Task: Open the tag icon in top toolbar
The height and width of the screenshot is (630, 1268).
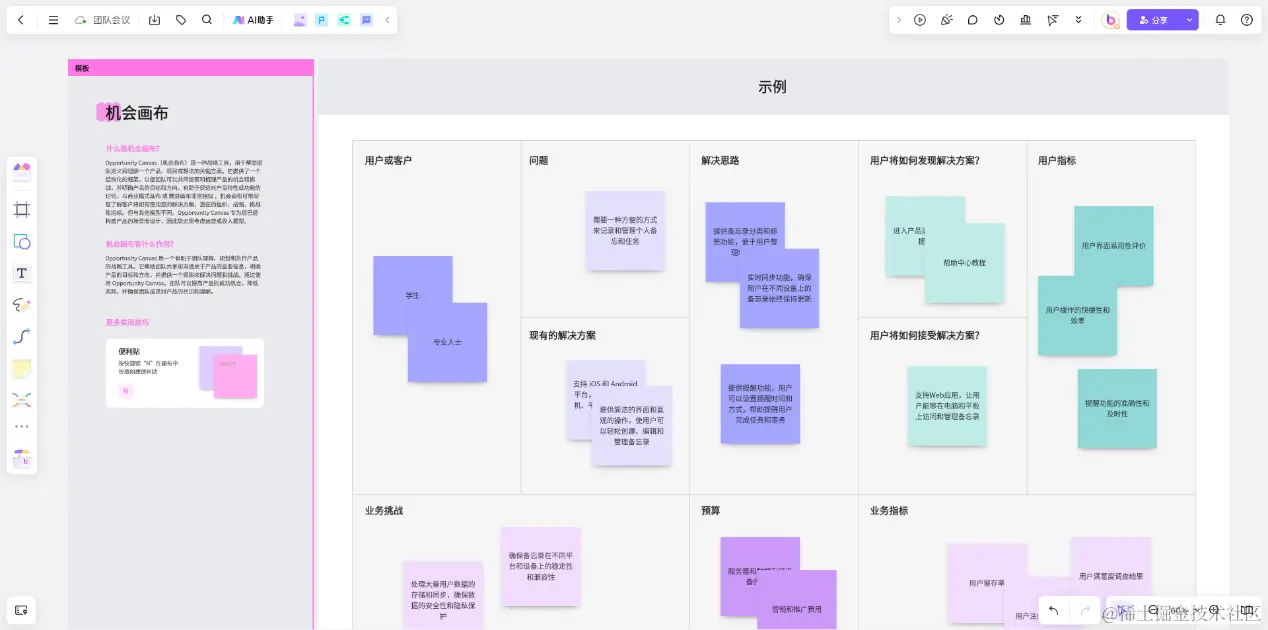Action: [x=181, y=20]
